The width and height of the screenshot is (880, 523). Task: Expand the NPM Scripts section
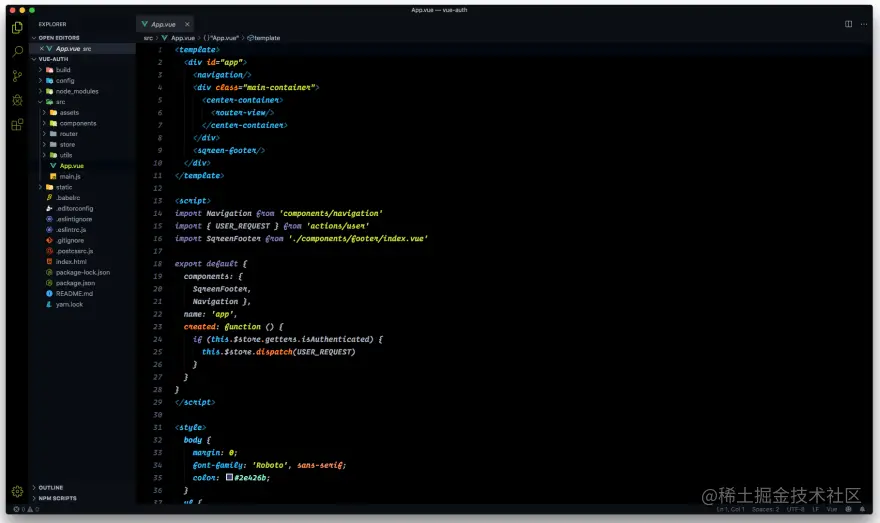click(x=57, y=497)
